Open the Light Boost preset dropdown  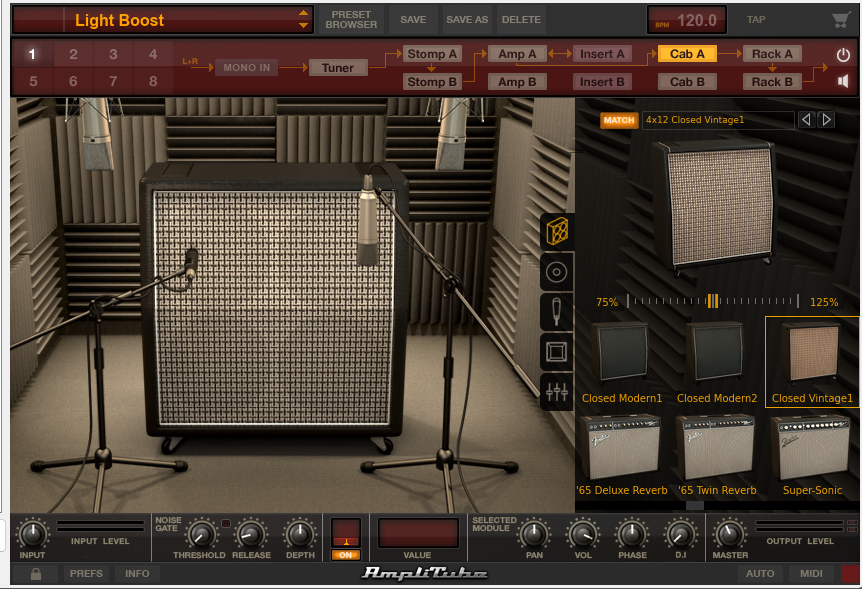tap(162, 20)
